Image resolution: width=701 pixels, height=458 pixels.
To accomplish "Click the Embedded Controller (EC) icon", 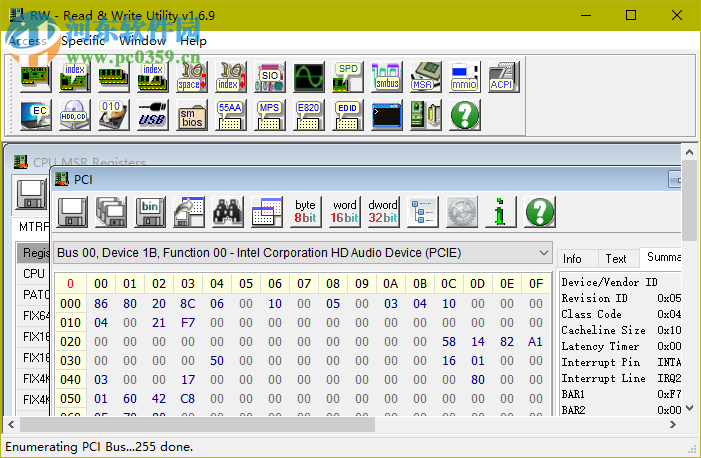I will [36, 115].
